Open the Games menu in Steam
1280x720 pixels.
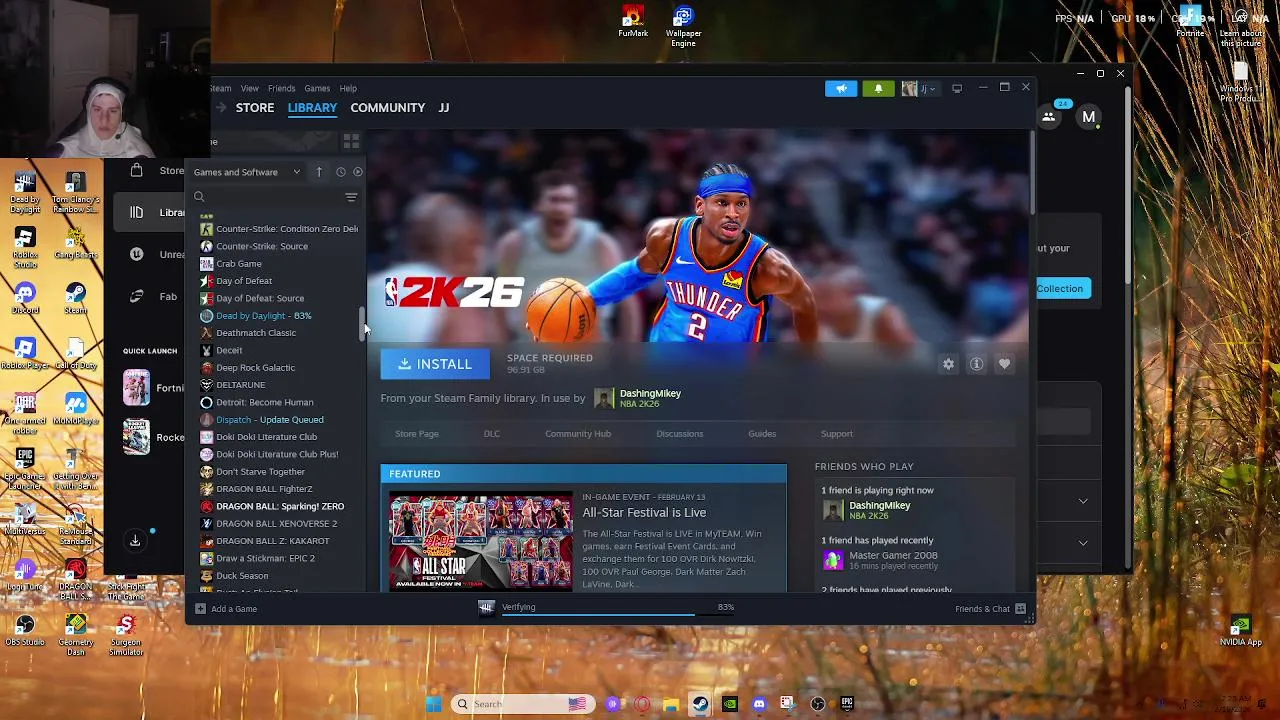(317, 88)
